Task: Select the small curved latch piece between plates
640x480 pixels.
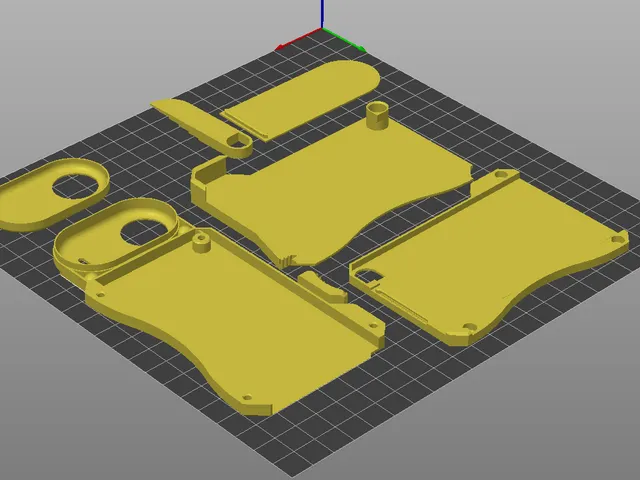Action: 322,288
